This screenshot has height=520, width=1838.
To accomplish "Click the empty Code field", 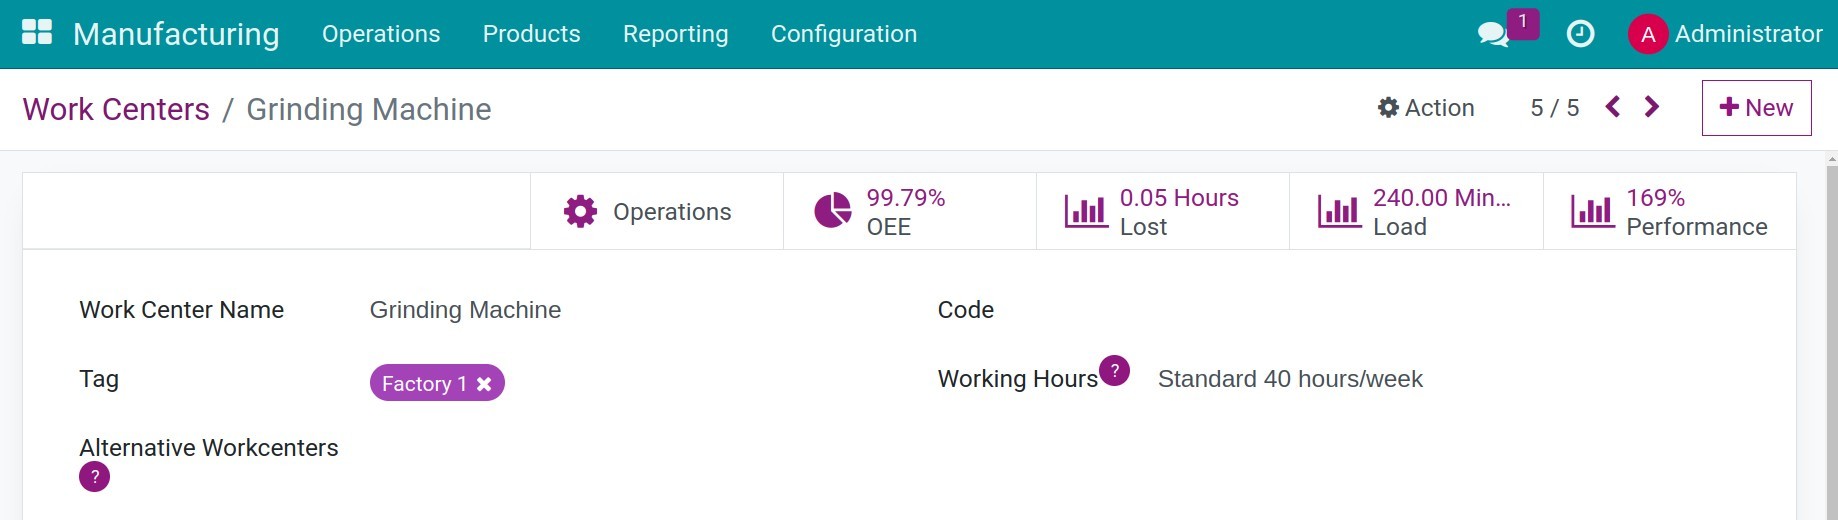I will click(x=1450, y=310).
